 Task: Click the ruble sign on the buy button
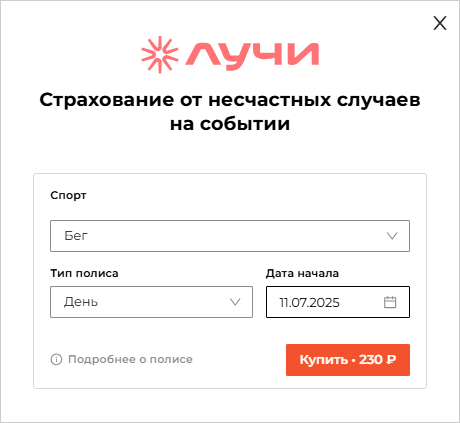(391, 360)
